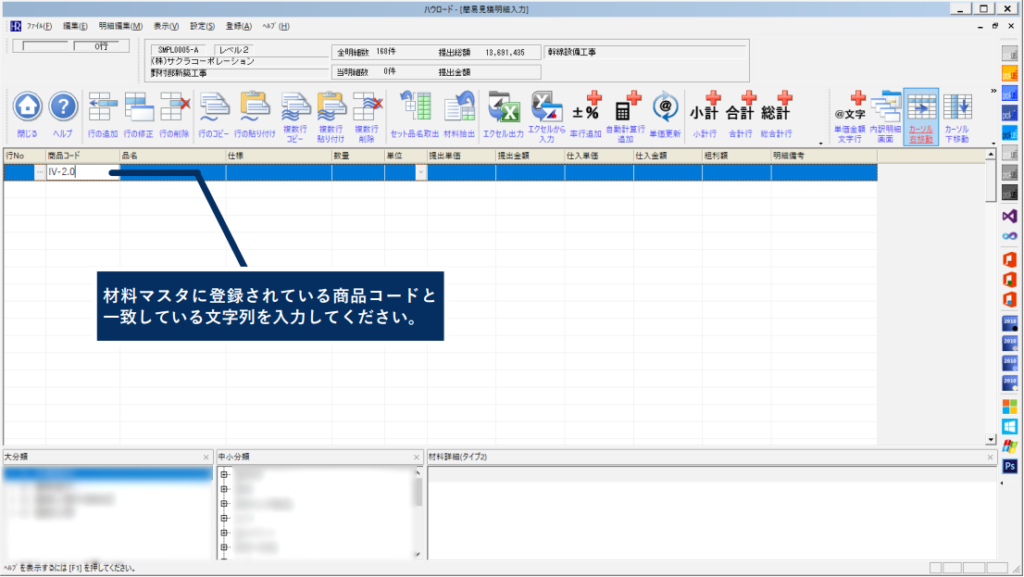Image resolution: width=1024 pixels, height=577 pixels.
Task: Open the 設定(S) menu
Action: [201, 25]
